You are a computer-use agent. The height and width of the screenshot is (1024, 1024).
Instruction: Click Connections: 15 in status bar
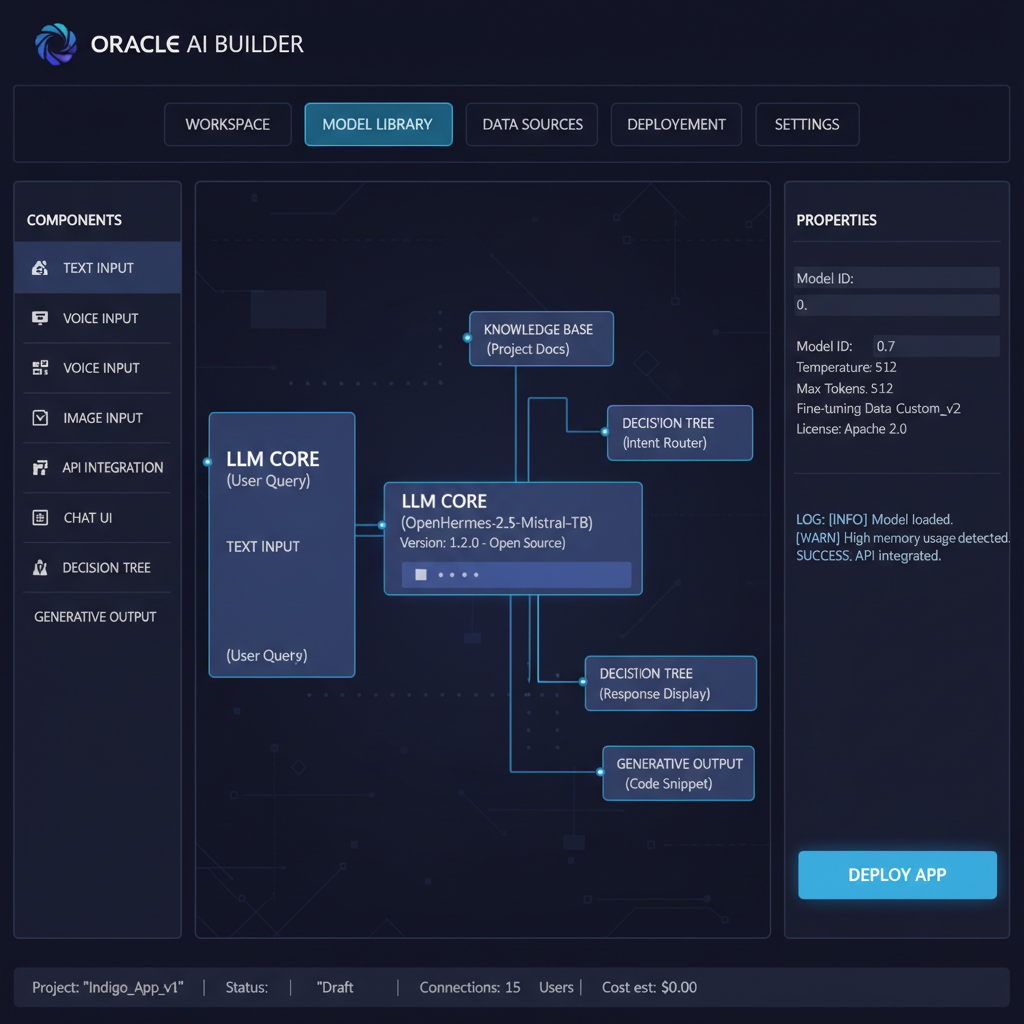[x=470, y=987]
